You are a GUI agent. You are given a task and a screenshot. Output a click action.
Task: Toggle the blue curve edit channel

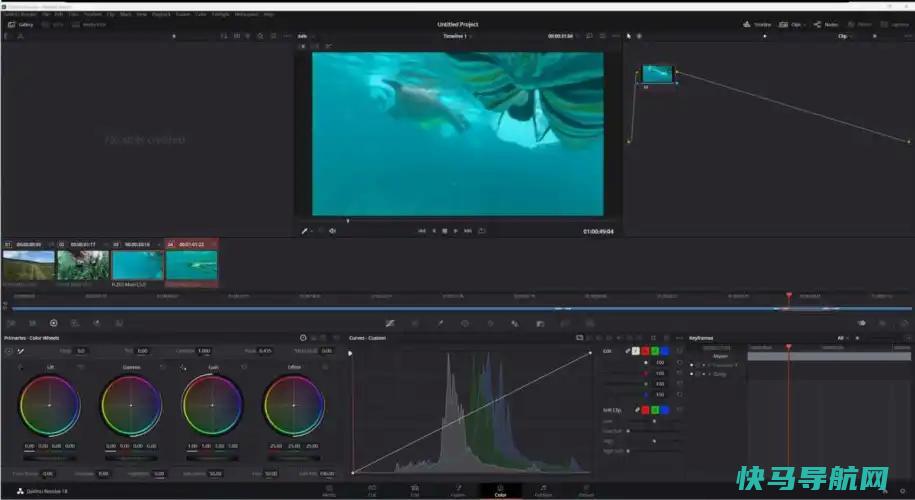click(665, 351)
